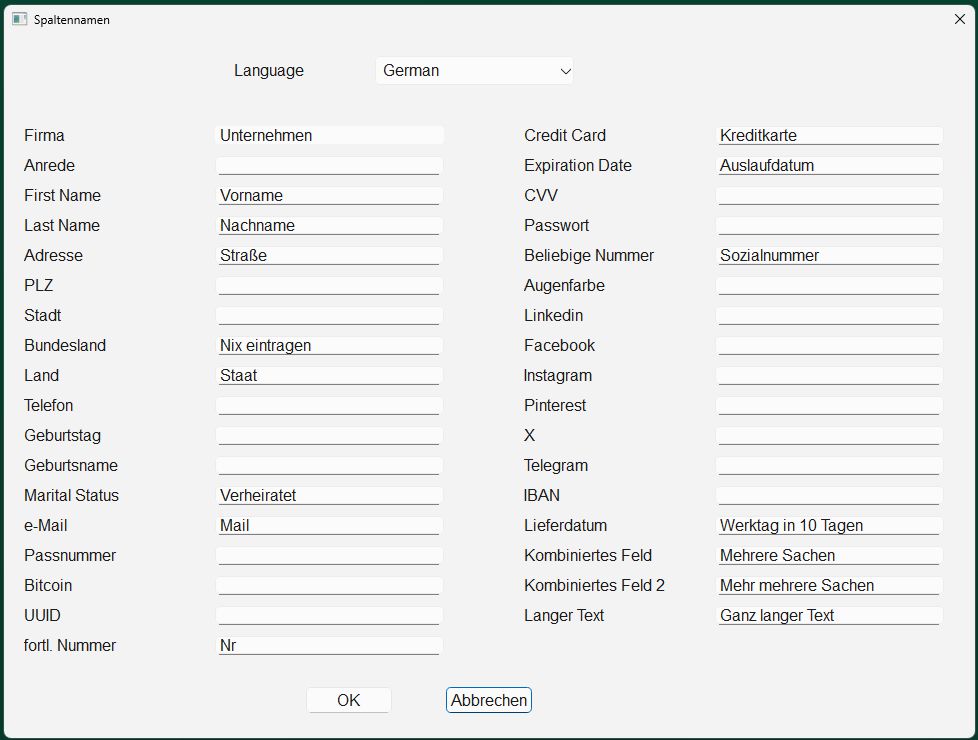Click the empty Linkedin input field

tap(829, 315)
